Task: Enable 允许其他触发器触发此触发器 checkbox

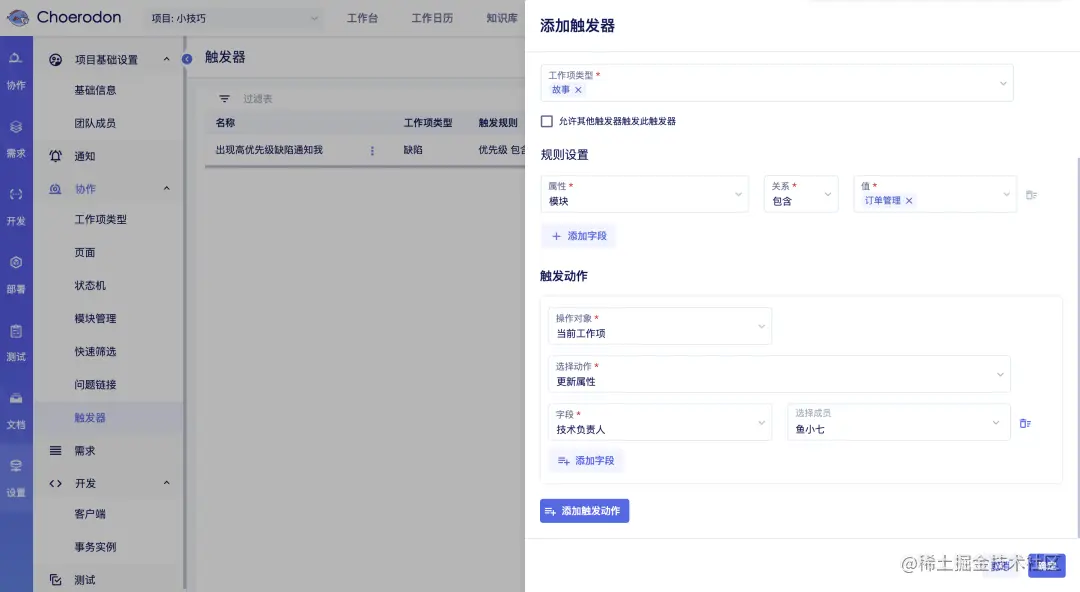Action: pyautogui.click(x=547, y=121)
